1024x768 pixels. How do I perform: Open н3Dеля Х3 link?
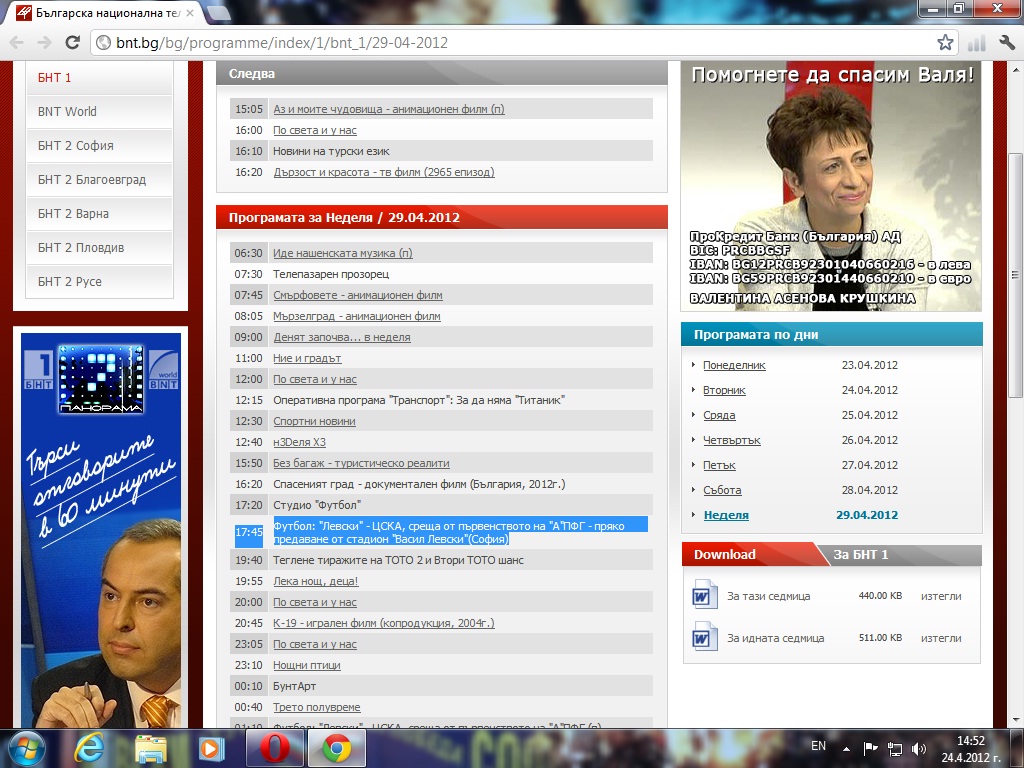pyautogui.click(x=299, y=442)
